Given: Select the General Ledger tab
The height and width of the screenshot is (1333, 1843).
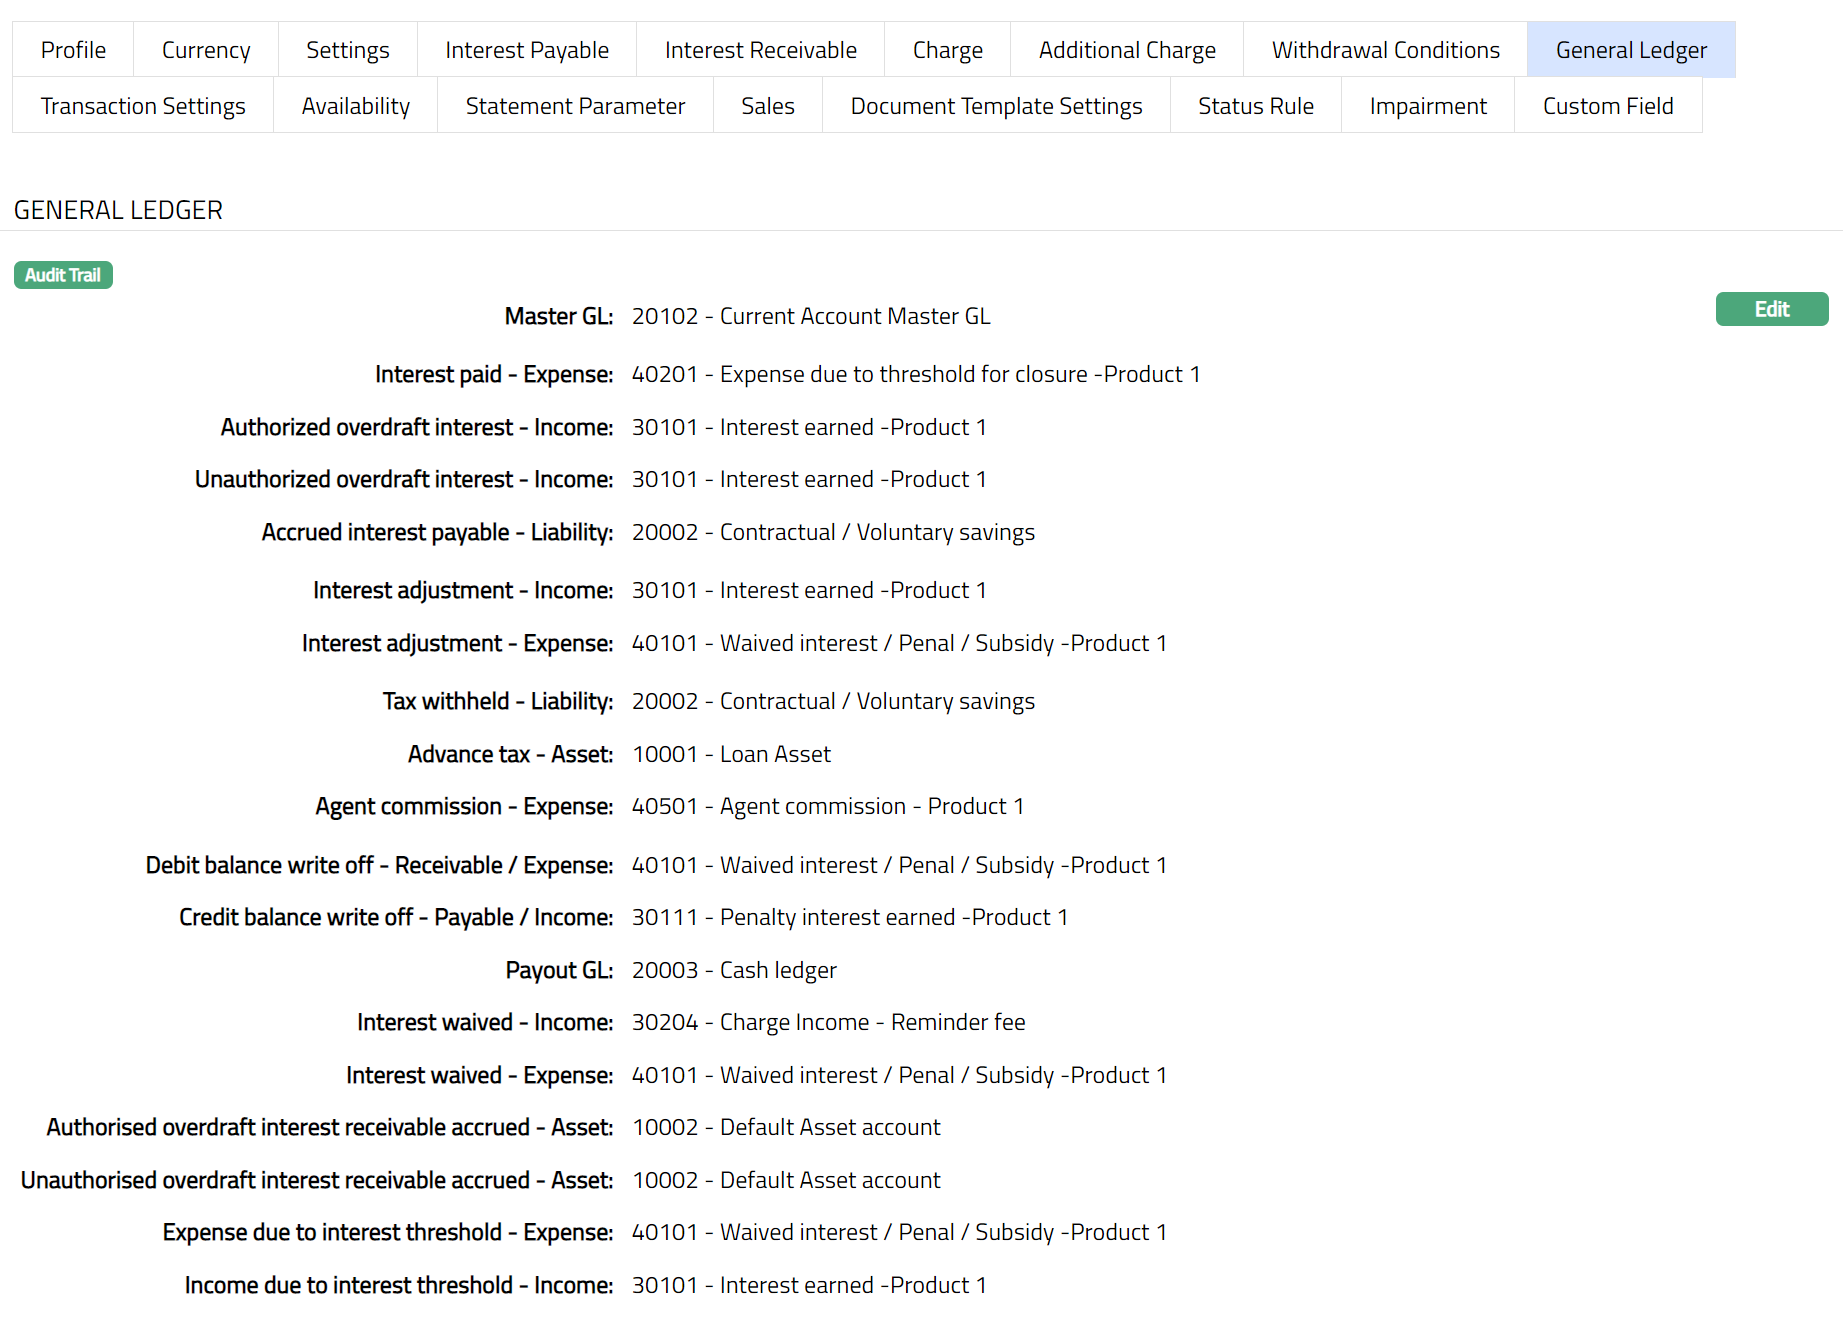Looking at the screenshot, I should pos(1631,50).
